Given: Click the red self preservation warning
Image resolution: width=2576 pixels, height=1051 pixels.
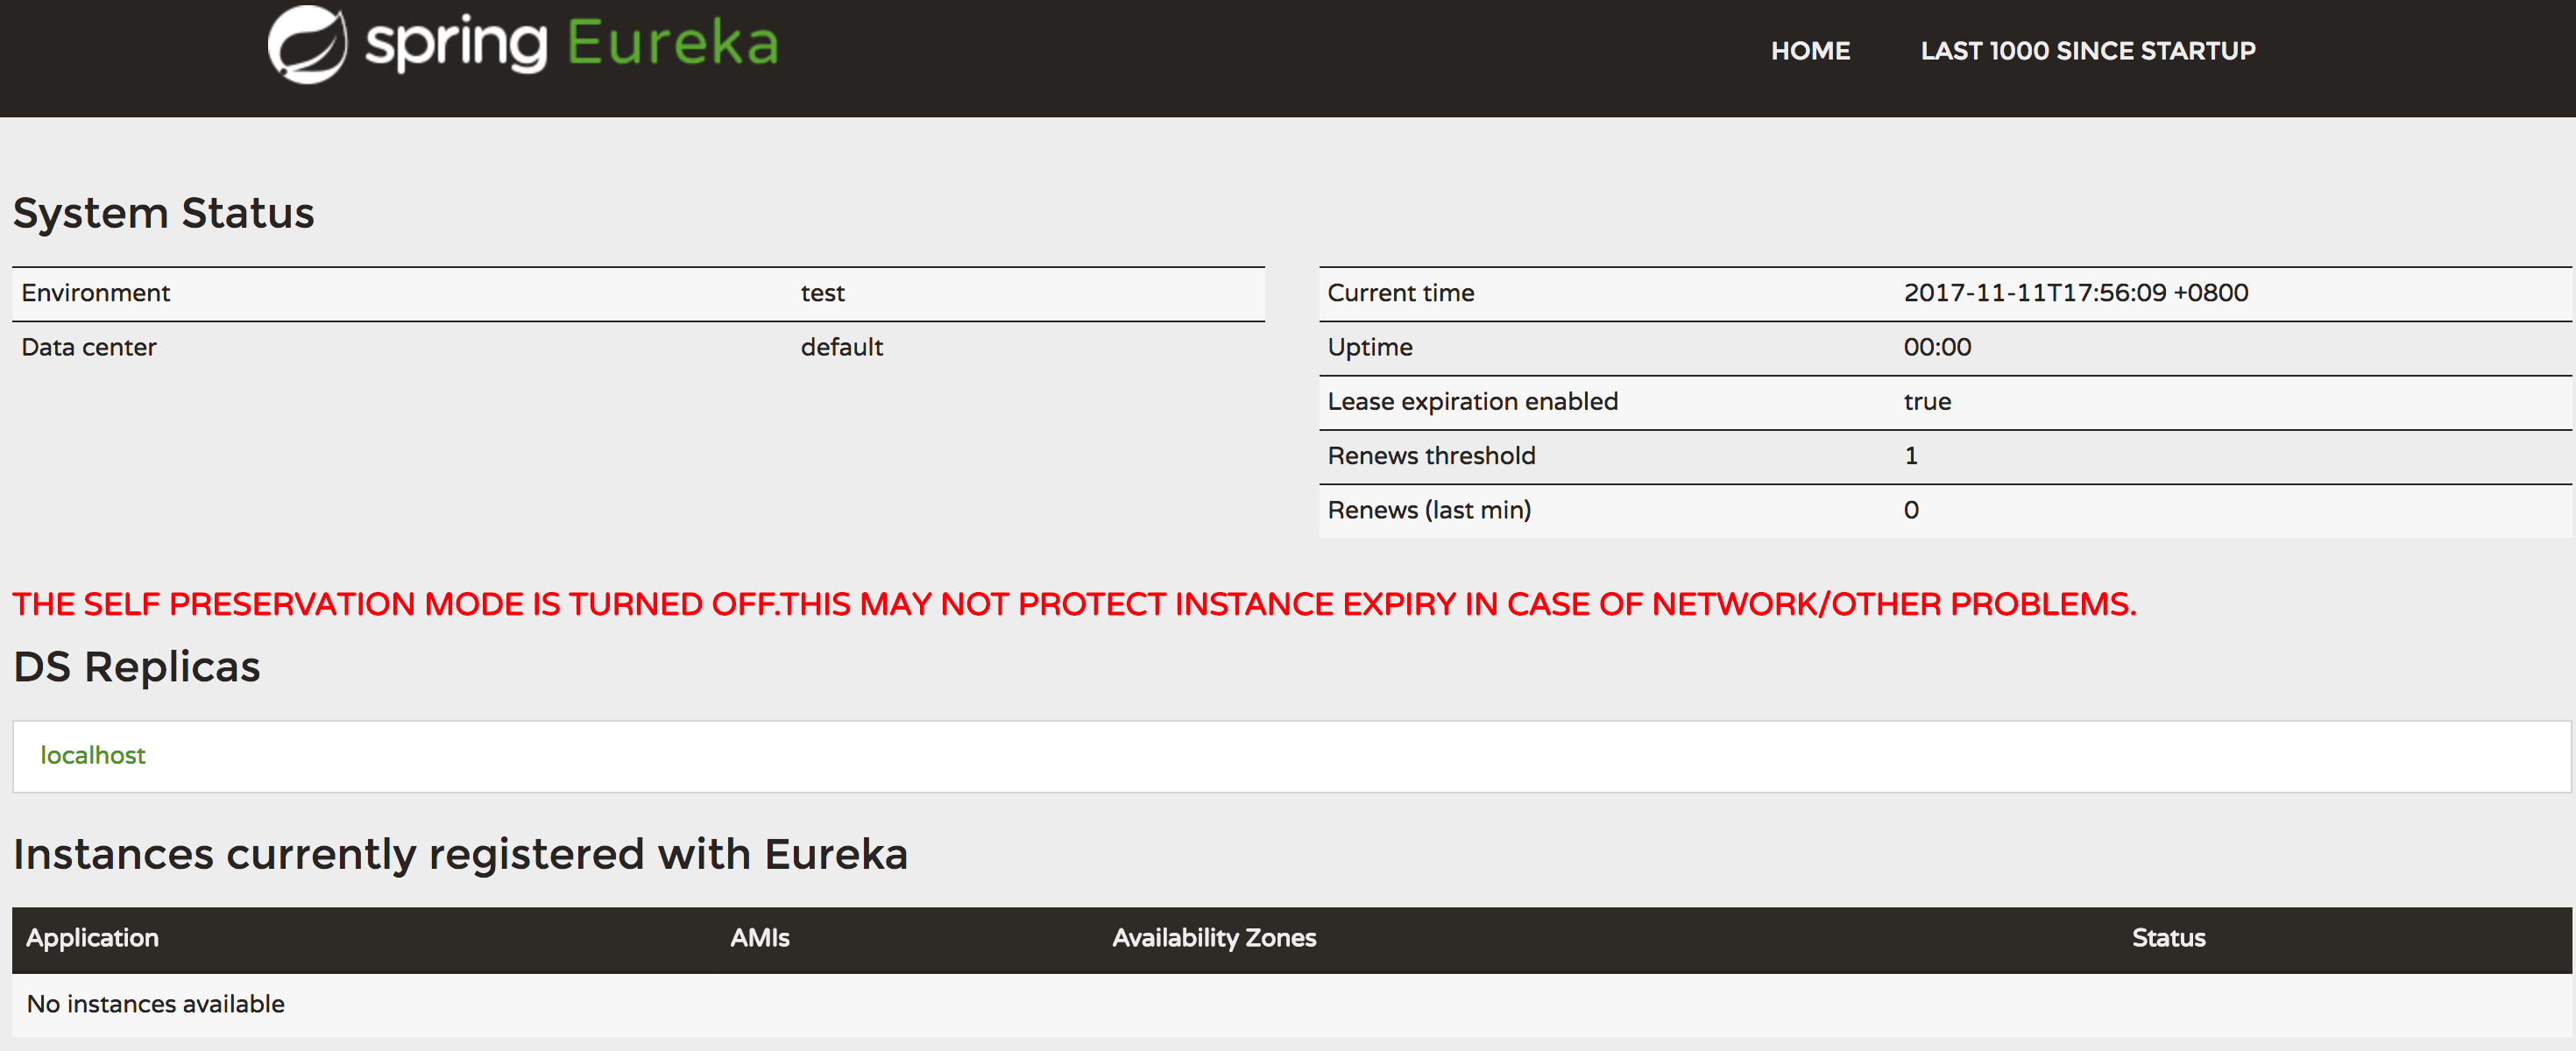Looking at the screenshot, I should click(x=1074, y=604).
